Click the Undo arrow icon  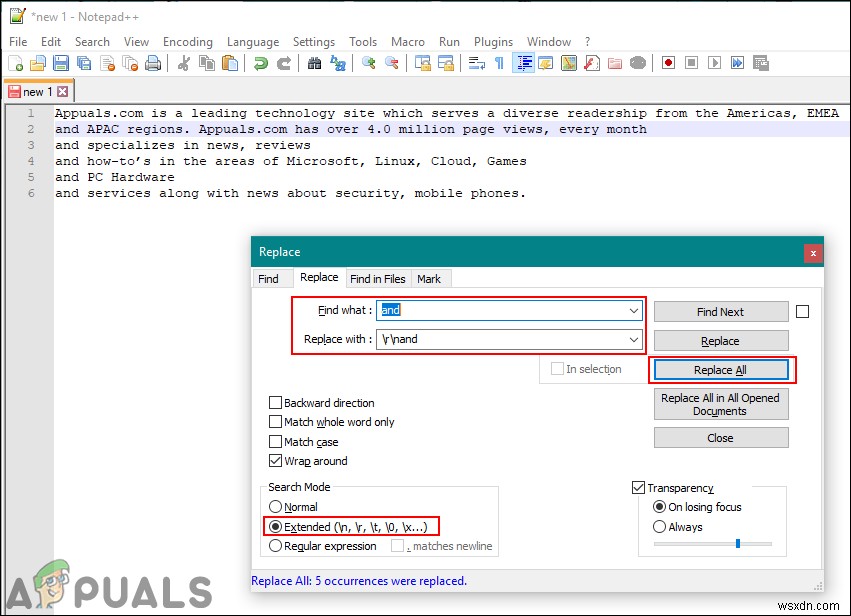(x=259, y=63)
